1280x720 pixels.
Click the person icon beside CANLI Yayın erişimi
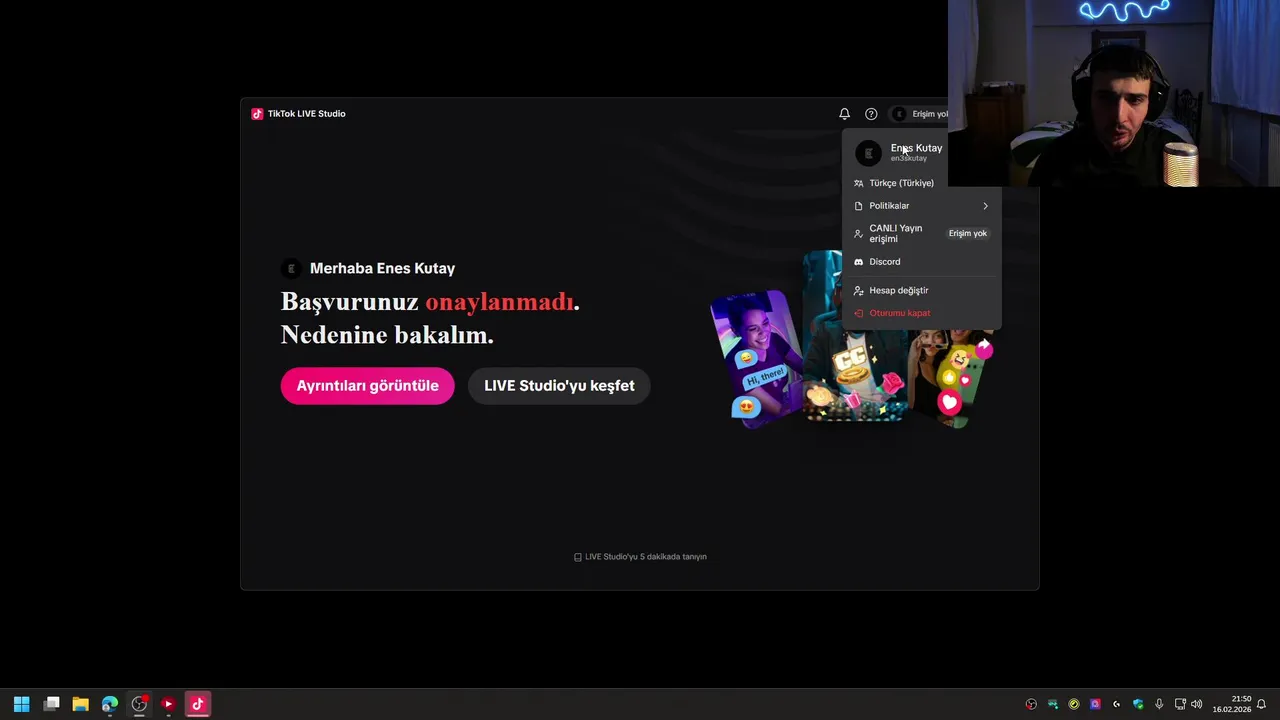[x=858, y=234]
